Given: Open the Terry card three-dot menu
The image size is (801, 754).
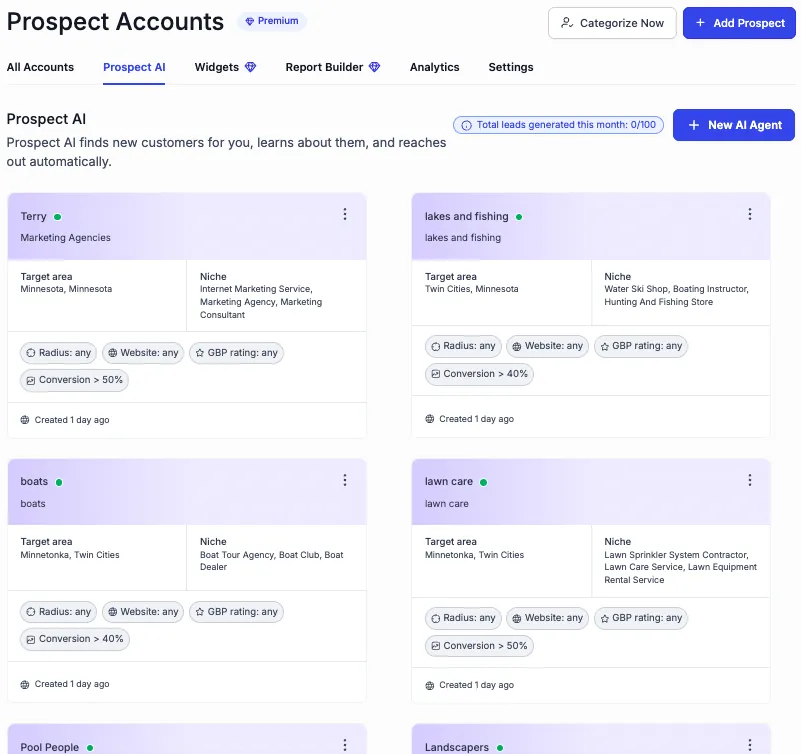Looking at the screenshot, I should (345, 215).
